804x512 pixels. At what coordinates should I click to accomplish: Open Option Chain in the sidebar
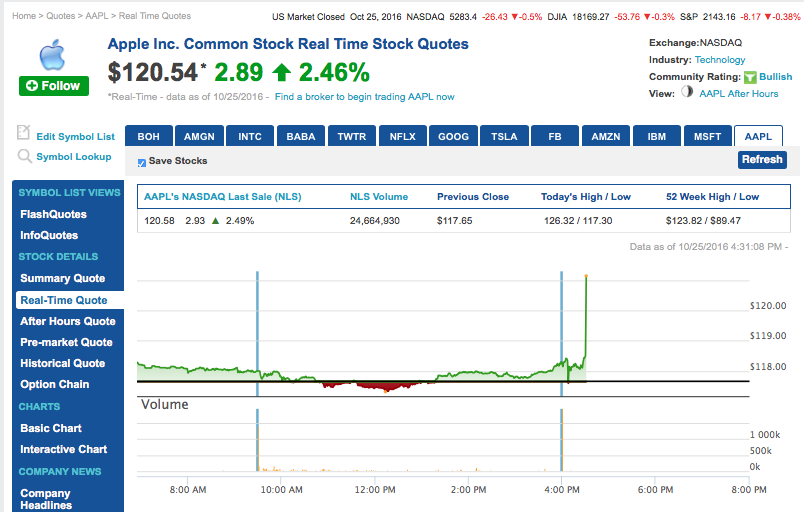pyautogui.click(x=54, y=384)
